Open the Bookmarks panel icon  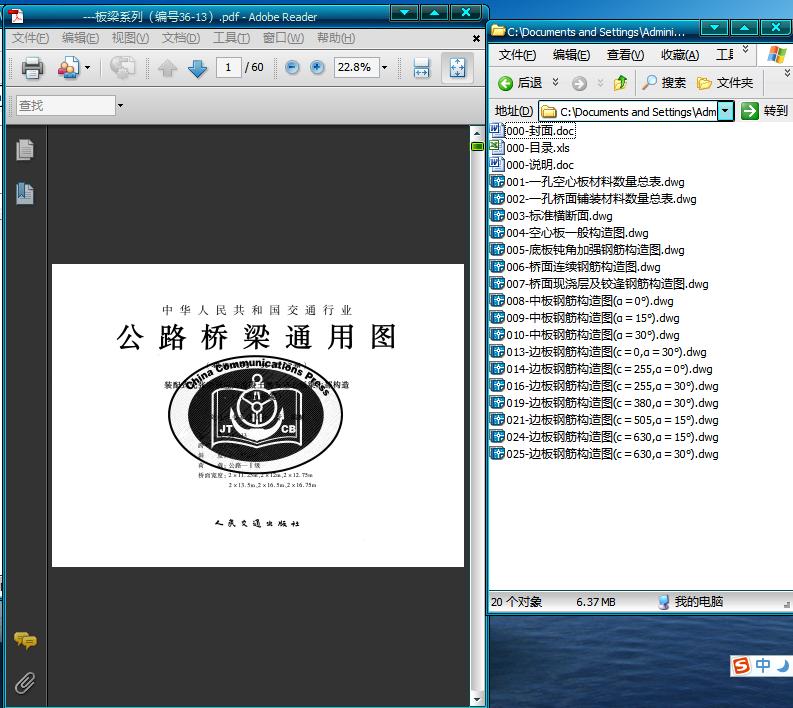25,194
